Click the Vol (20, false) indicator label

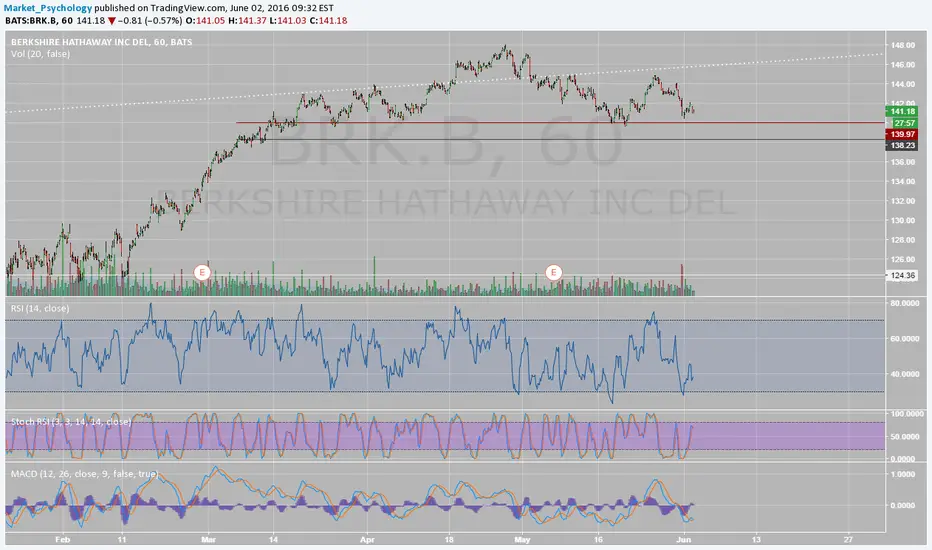(40, 54)
